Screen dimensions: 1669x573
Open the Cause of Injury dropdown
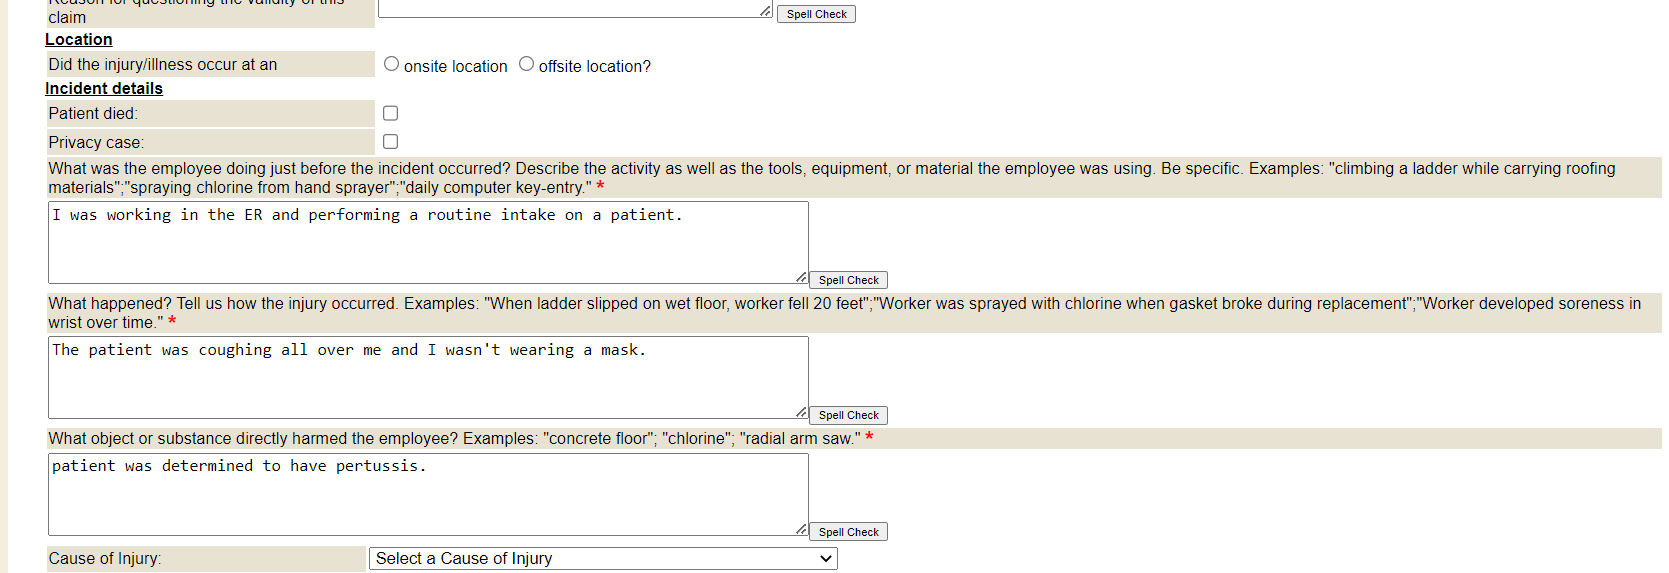603,559
